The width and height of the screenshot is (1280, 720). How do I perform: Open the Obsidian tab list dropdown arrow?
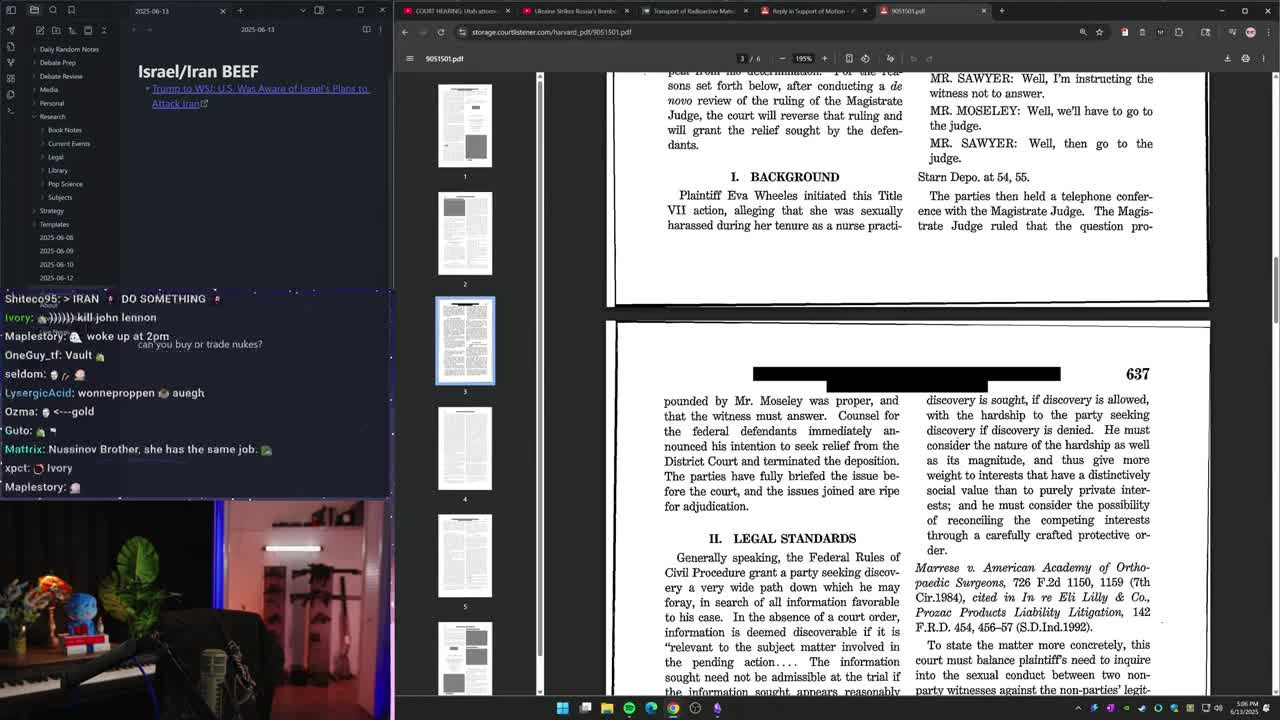[x=303, y=10]
